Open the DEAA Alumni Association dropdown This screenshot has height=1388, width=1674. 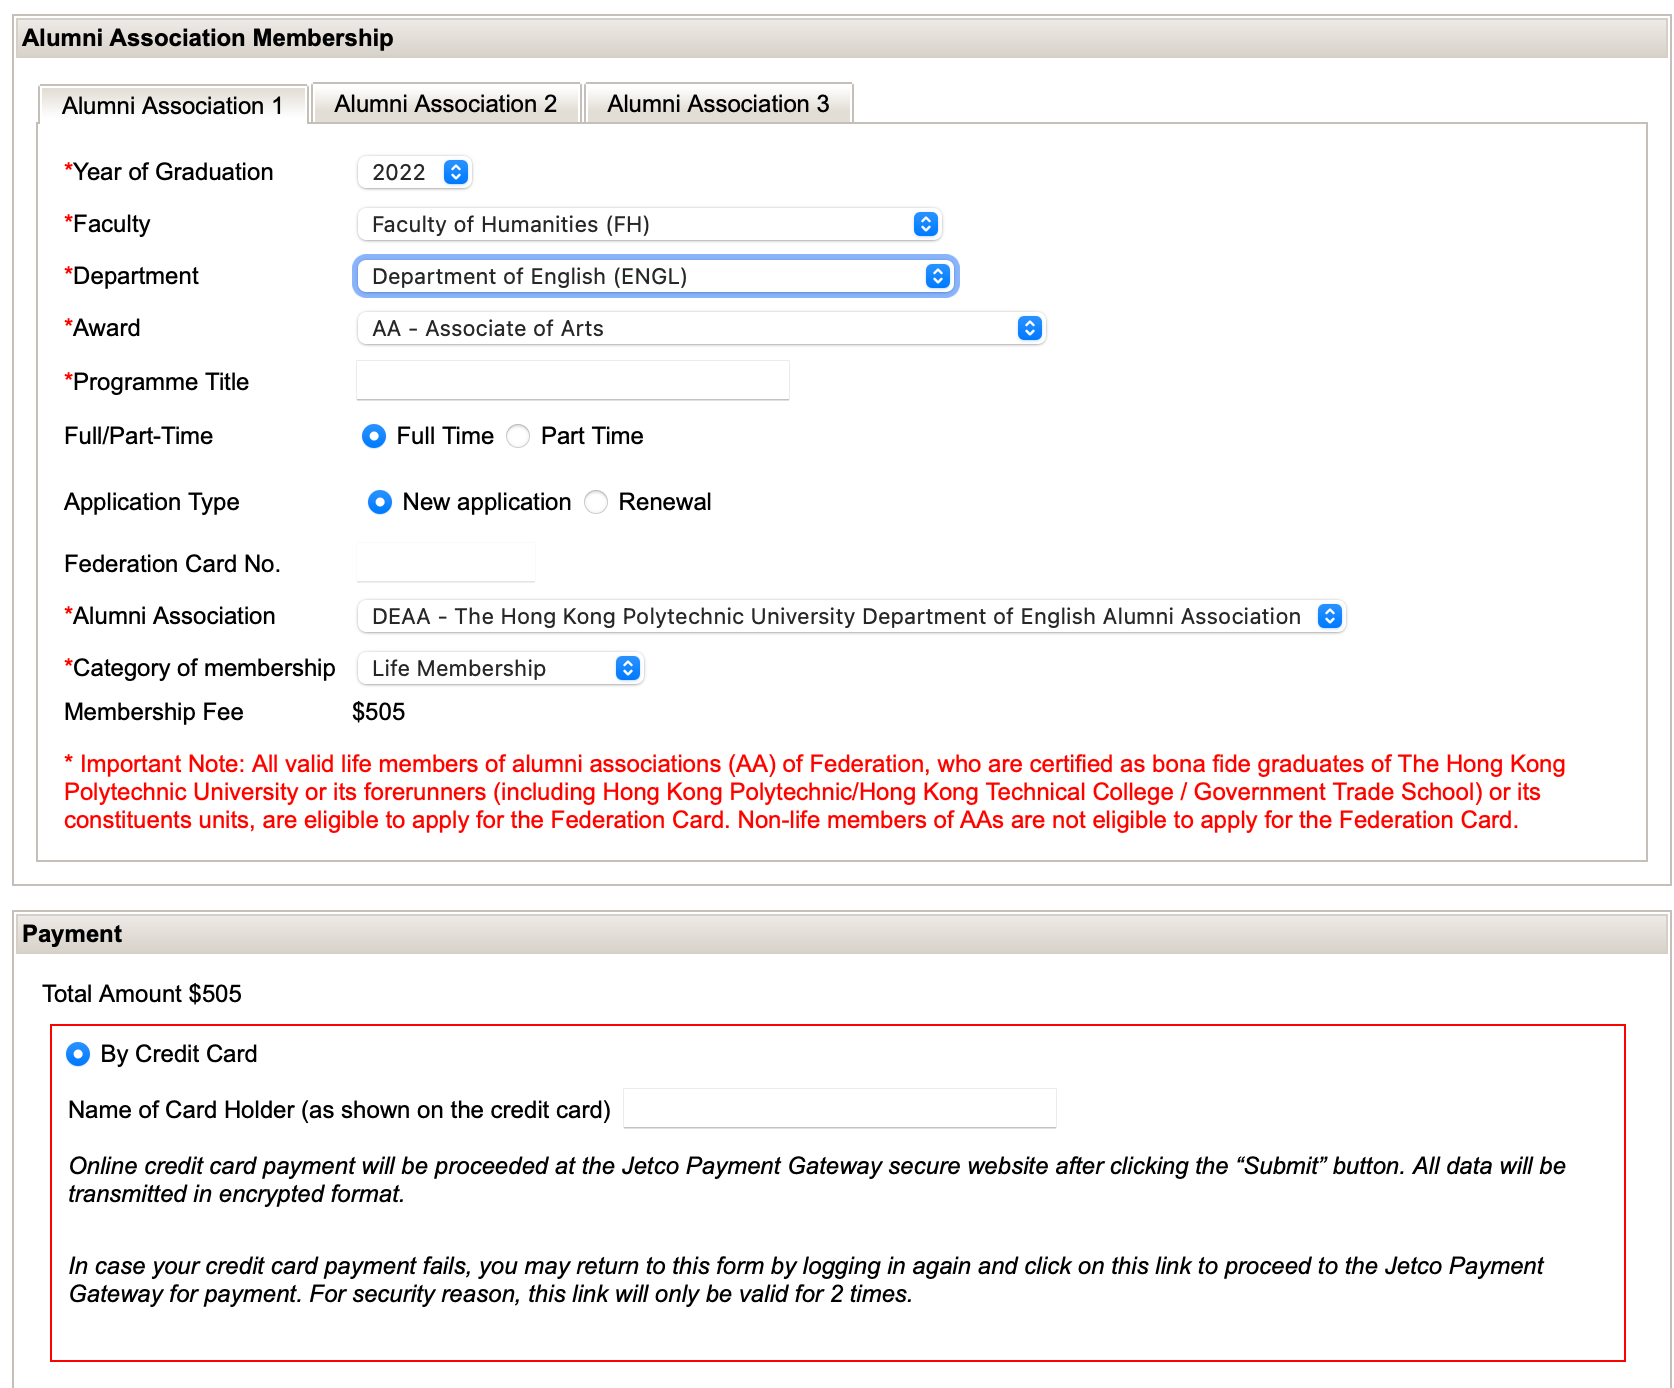pos(851,616)
